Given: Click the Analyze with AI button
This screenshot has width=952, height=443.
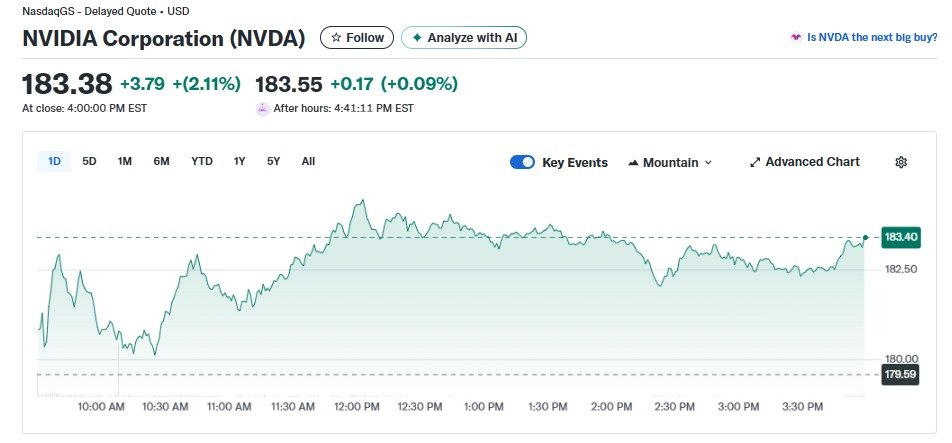Looking at the screenshot, I should tap(464, 38).
